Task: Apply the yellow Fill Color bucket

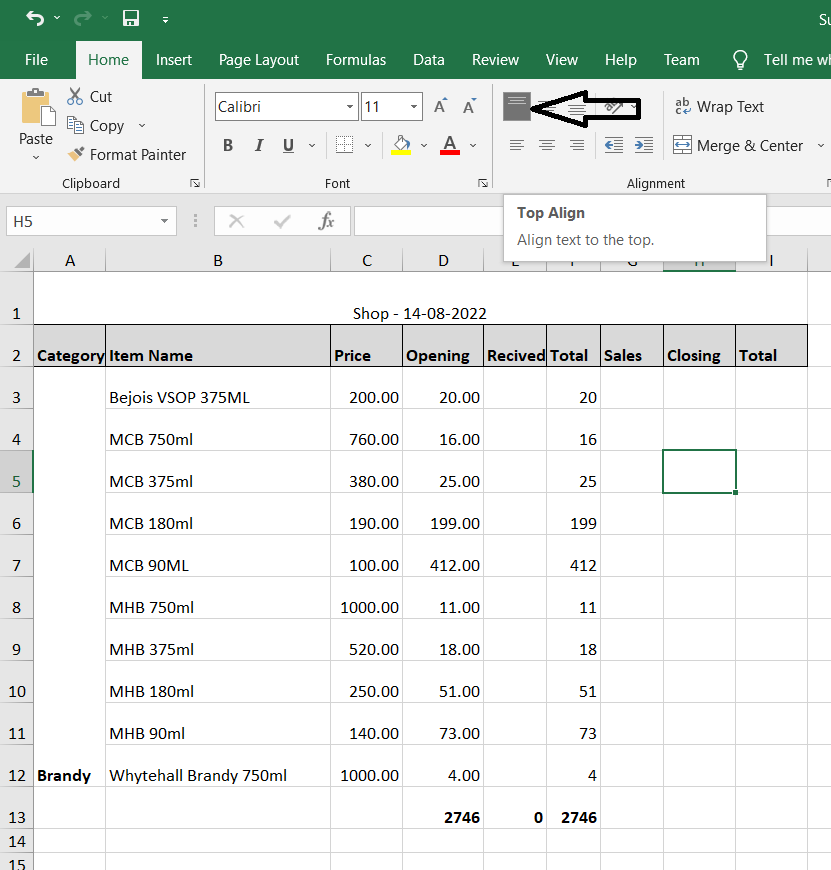Action: 402,145
